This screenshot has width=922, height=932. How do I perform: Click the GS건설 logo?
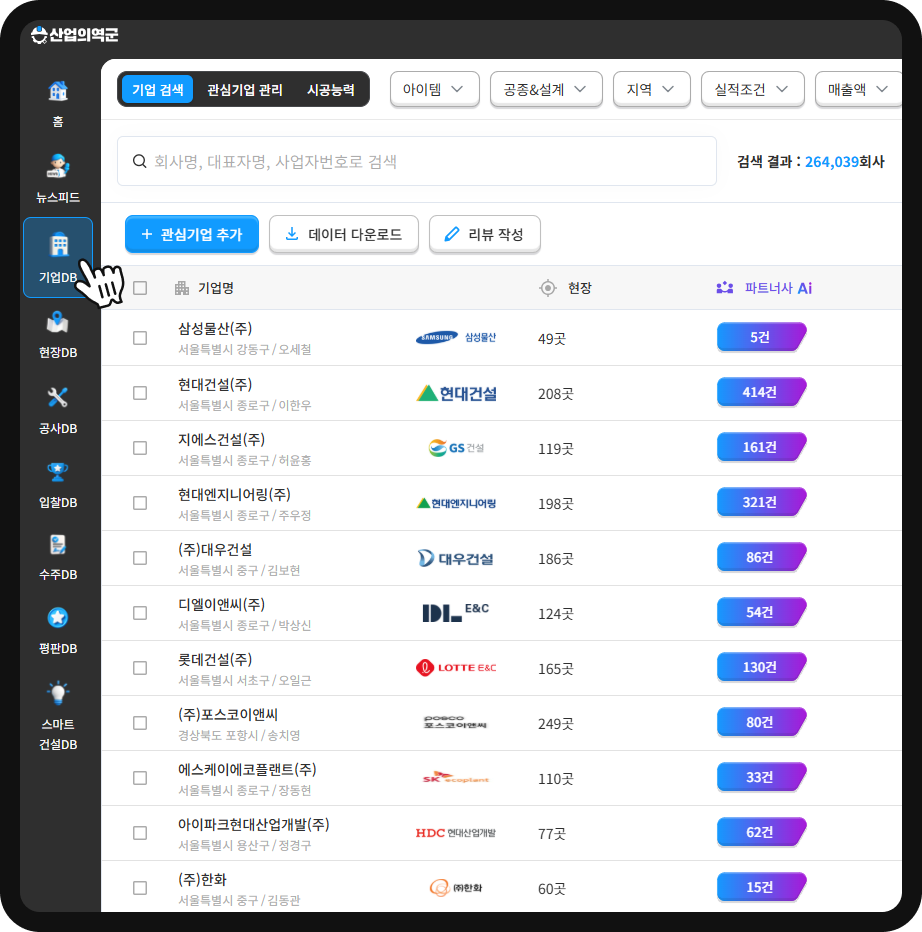[456, 448]
